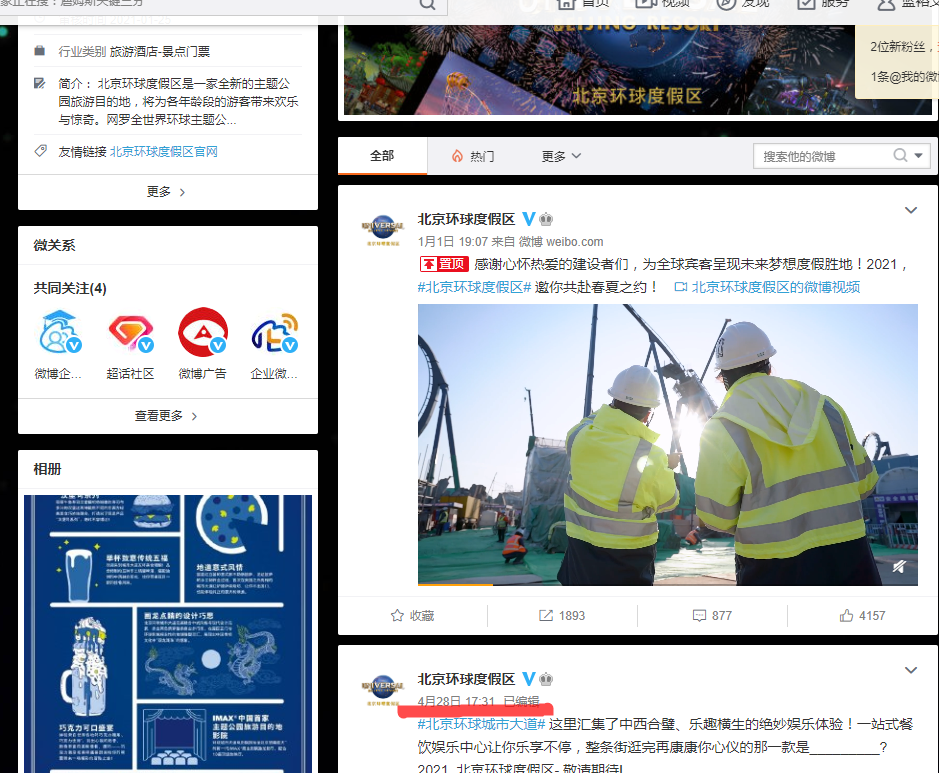This screenshot has height=773, width=939.
Task: Expand the 更多 tab dropdown
Action: click(x=561, y=156)
